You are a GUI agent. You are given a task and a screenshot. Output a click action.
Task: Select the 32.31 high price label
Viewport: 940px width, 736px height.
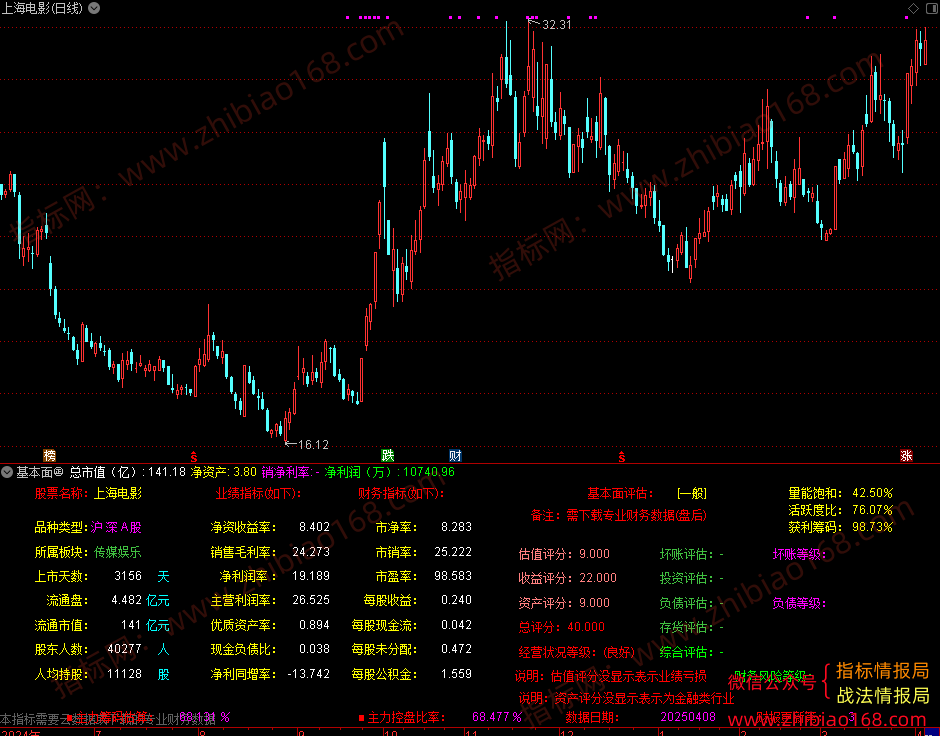tap(557, 25)
